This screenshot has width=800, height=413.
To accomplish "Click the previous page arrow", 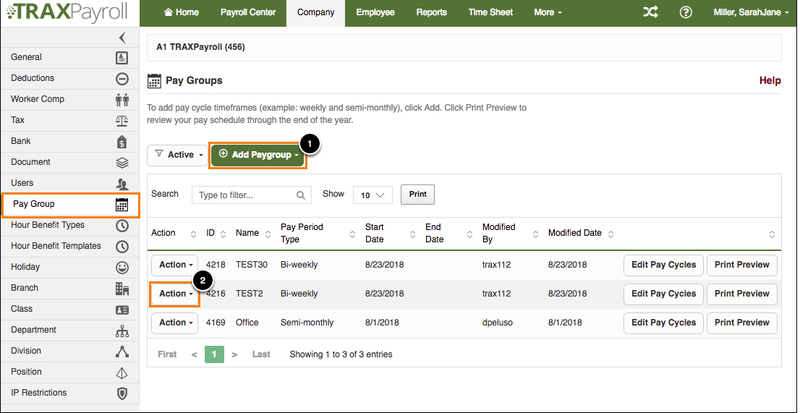I will point(194,354).
